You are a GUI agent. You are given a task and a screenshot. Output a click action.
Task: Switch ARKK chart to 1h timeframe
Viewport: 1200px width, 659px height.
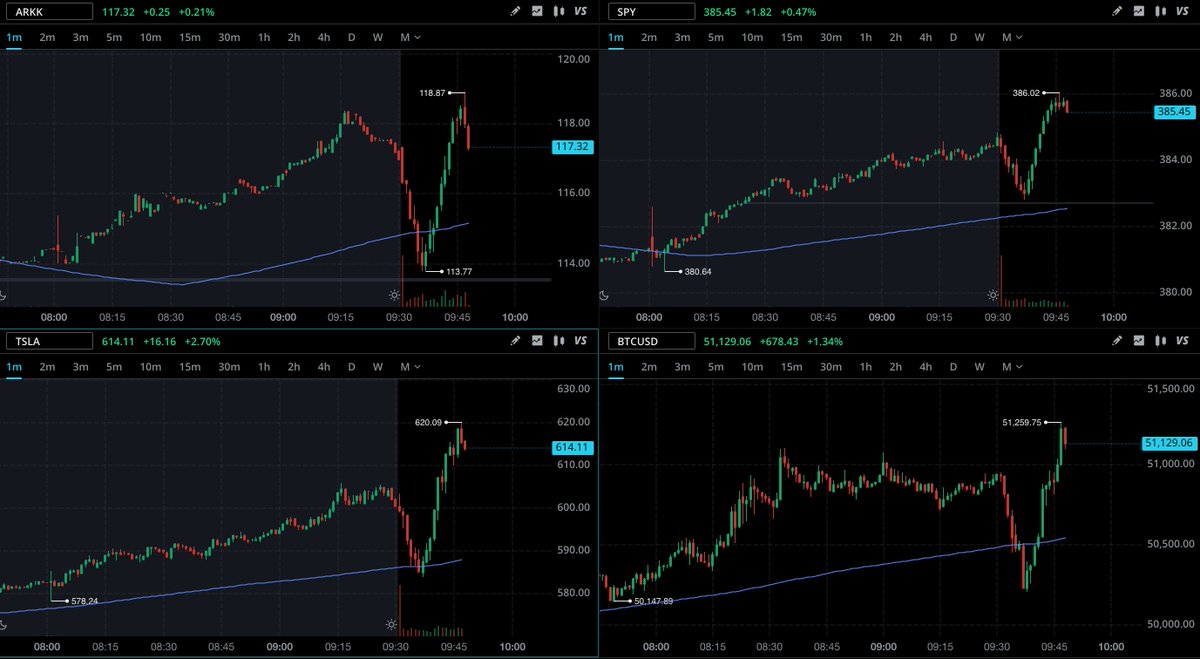(x=264, y=37)
